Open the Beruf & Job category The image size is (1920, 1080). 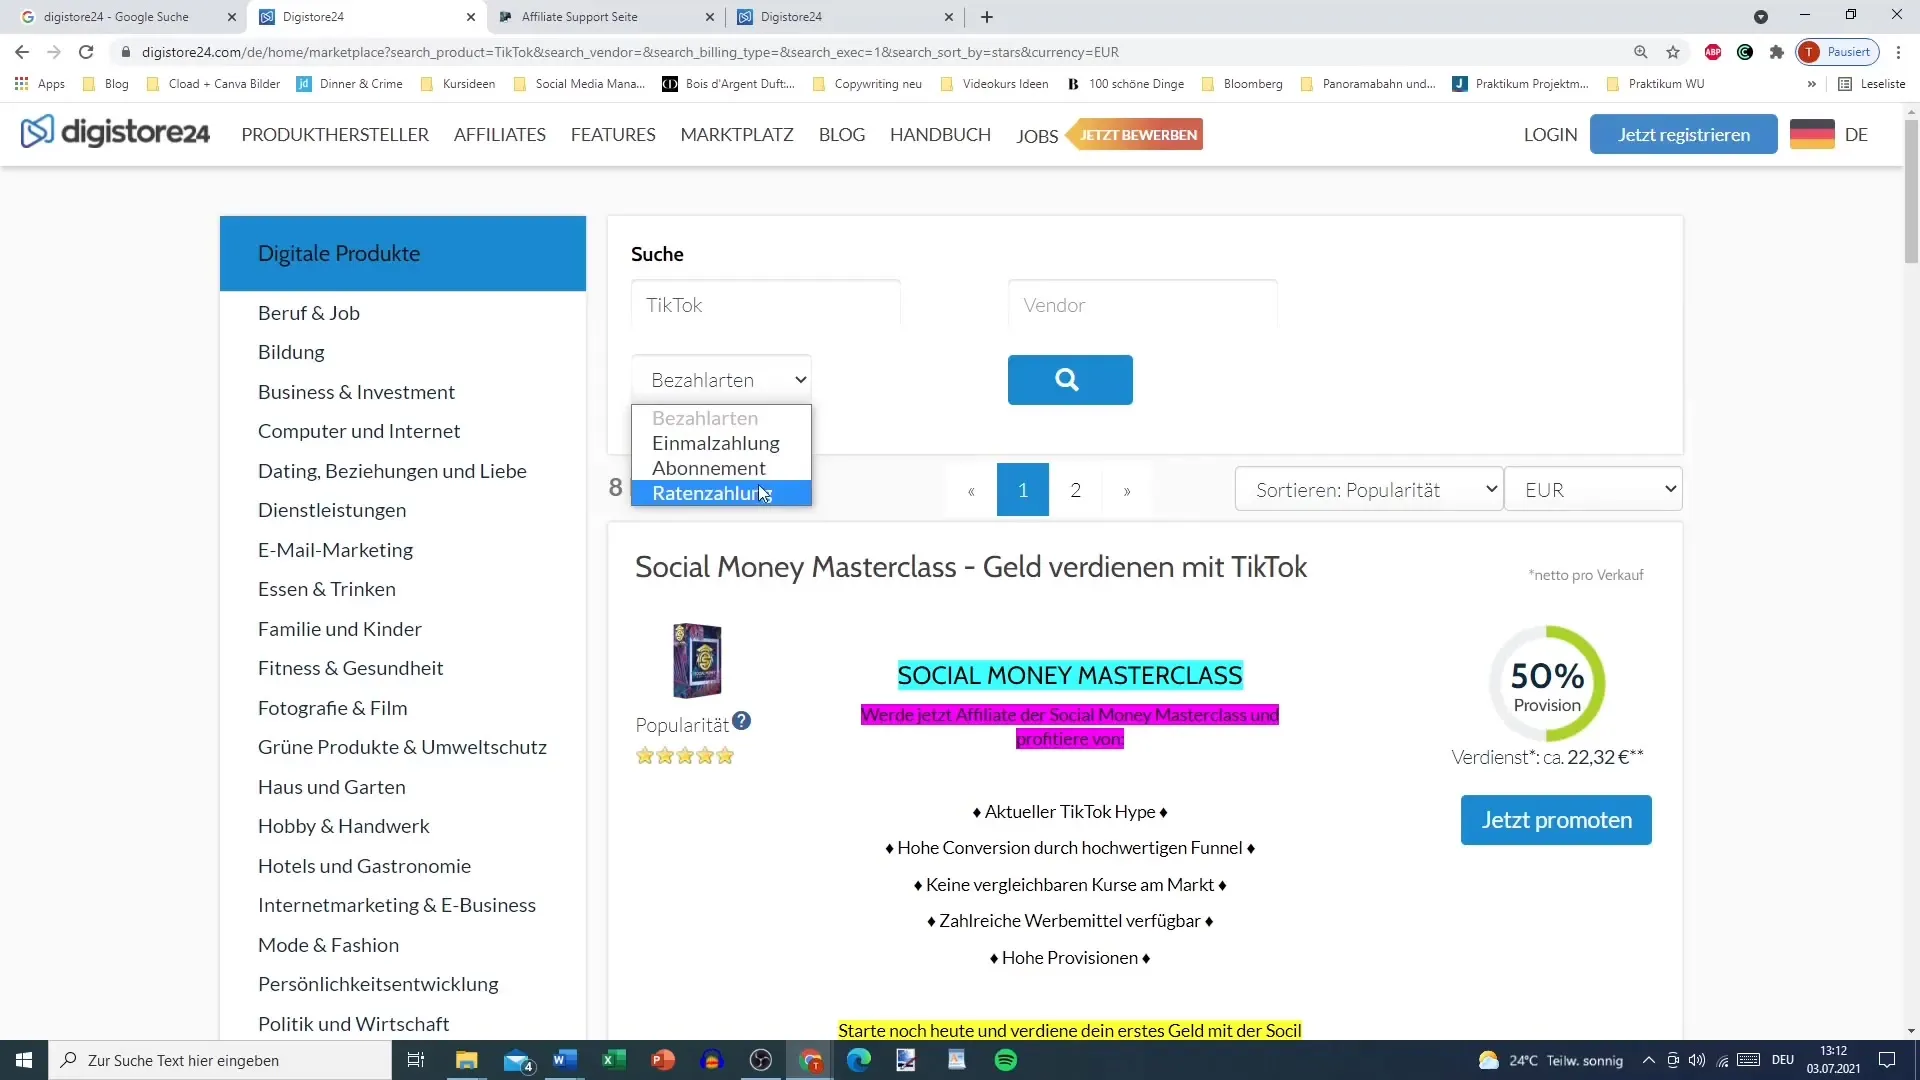point(309,313)
